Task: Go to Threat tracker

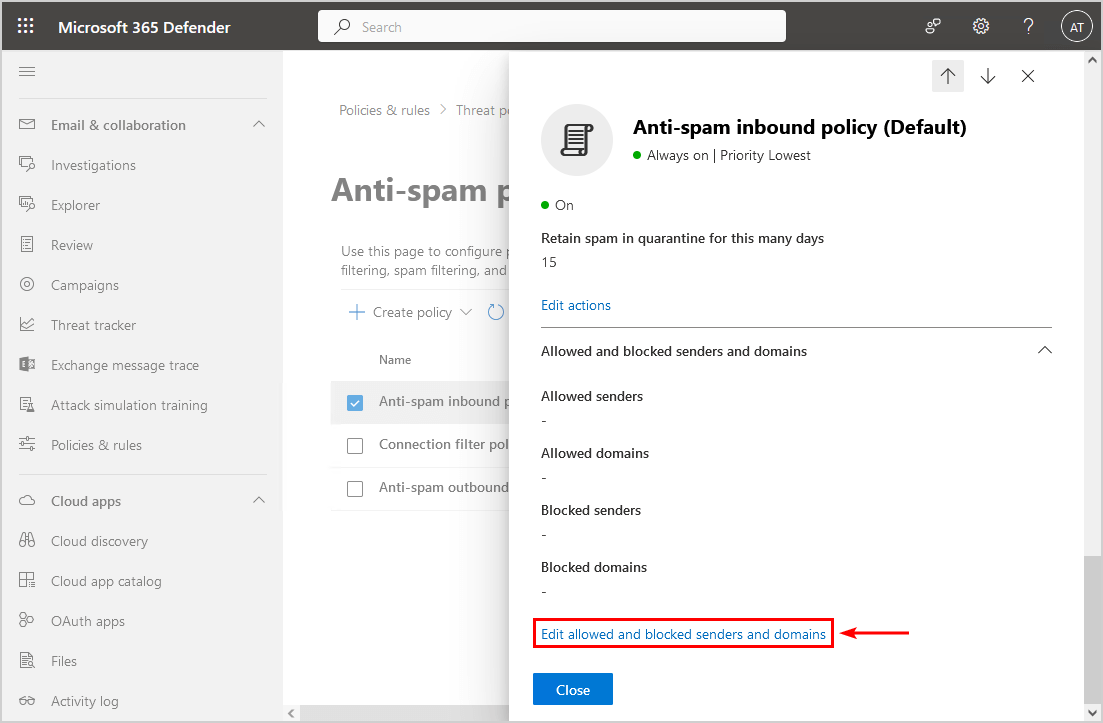Action: coord(93,324)
